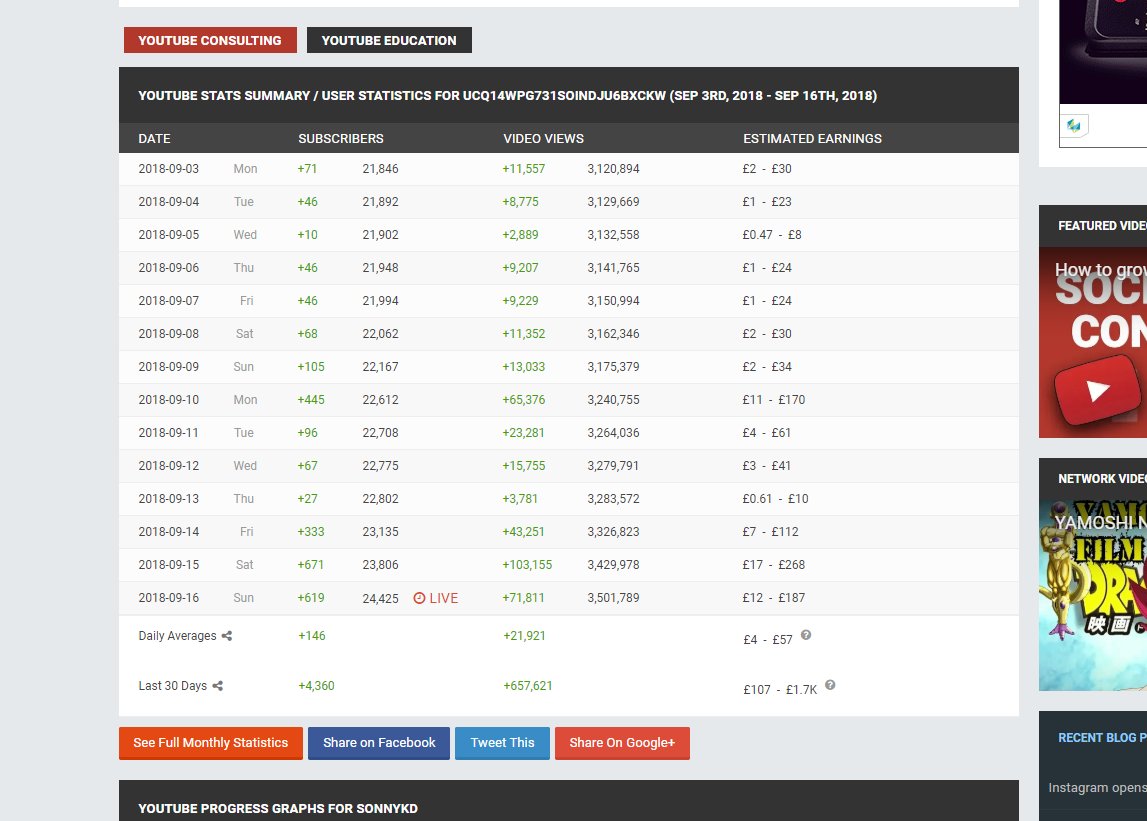Click the £17 - £268 earnings estimate

click(773, 565)
